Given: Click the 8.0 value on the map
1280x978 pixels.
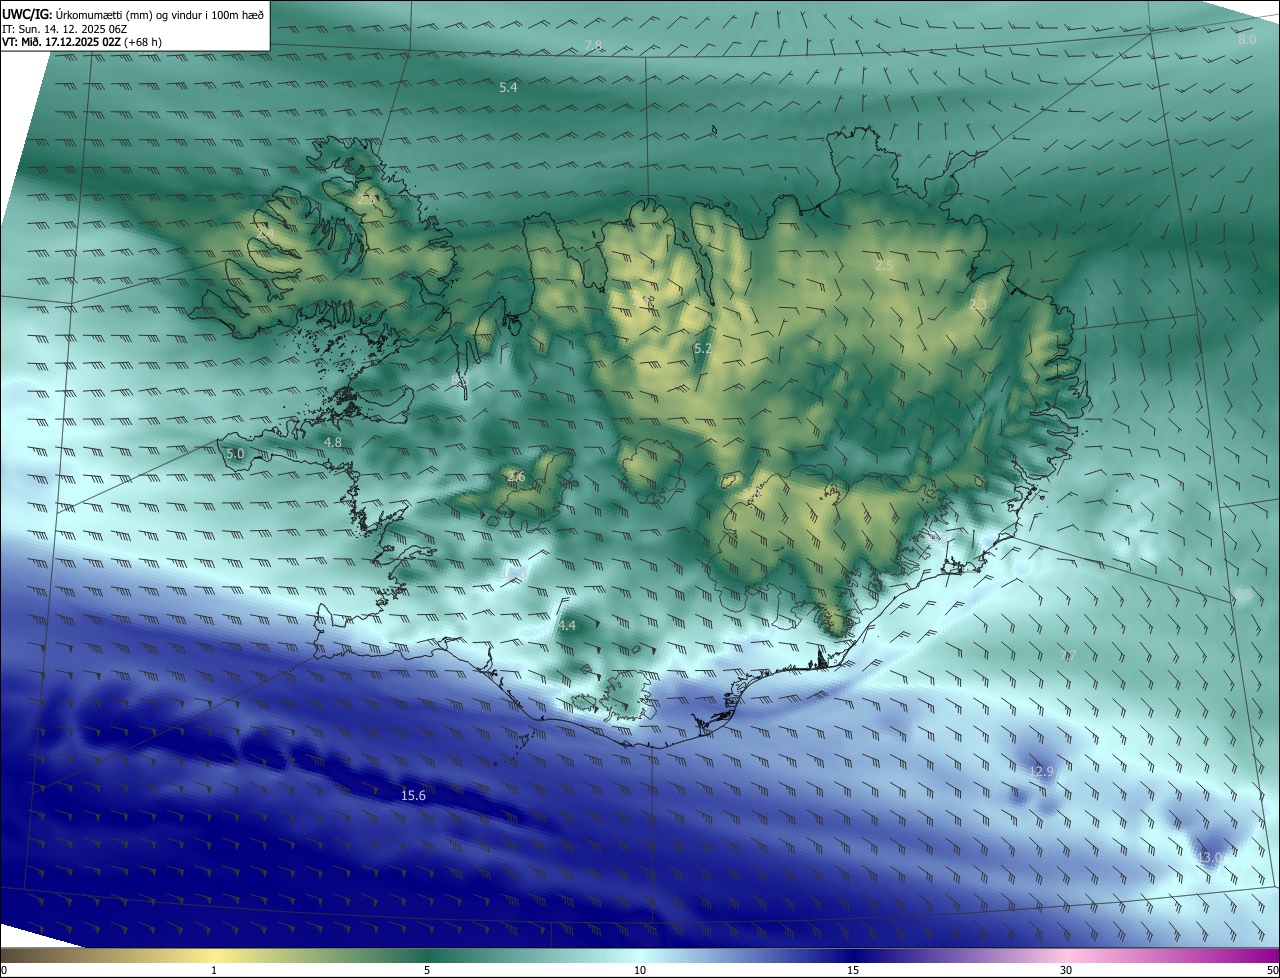Looking at the screenshot, I should click(x=1247, y=39).
